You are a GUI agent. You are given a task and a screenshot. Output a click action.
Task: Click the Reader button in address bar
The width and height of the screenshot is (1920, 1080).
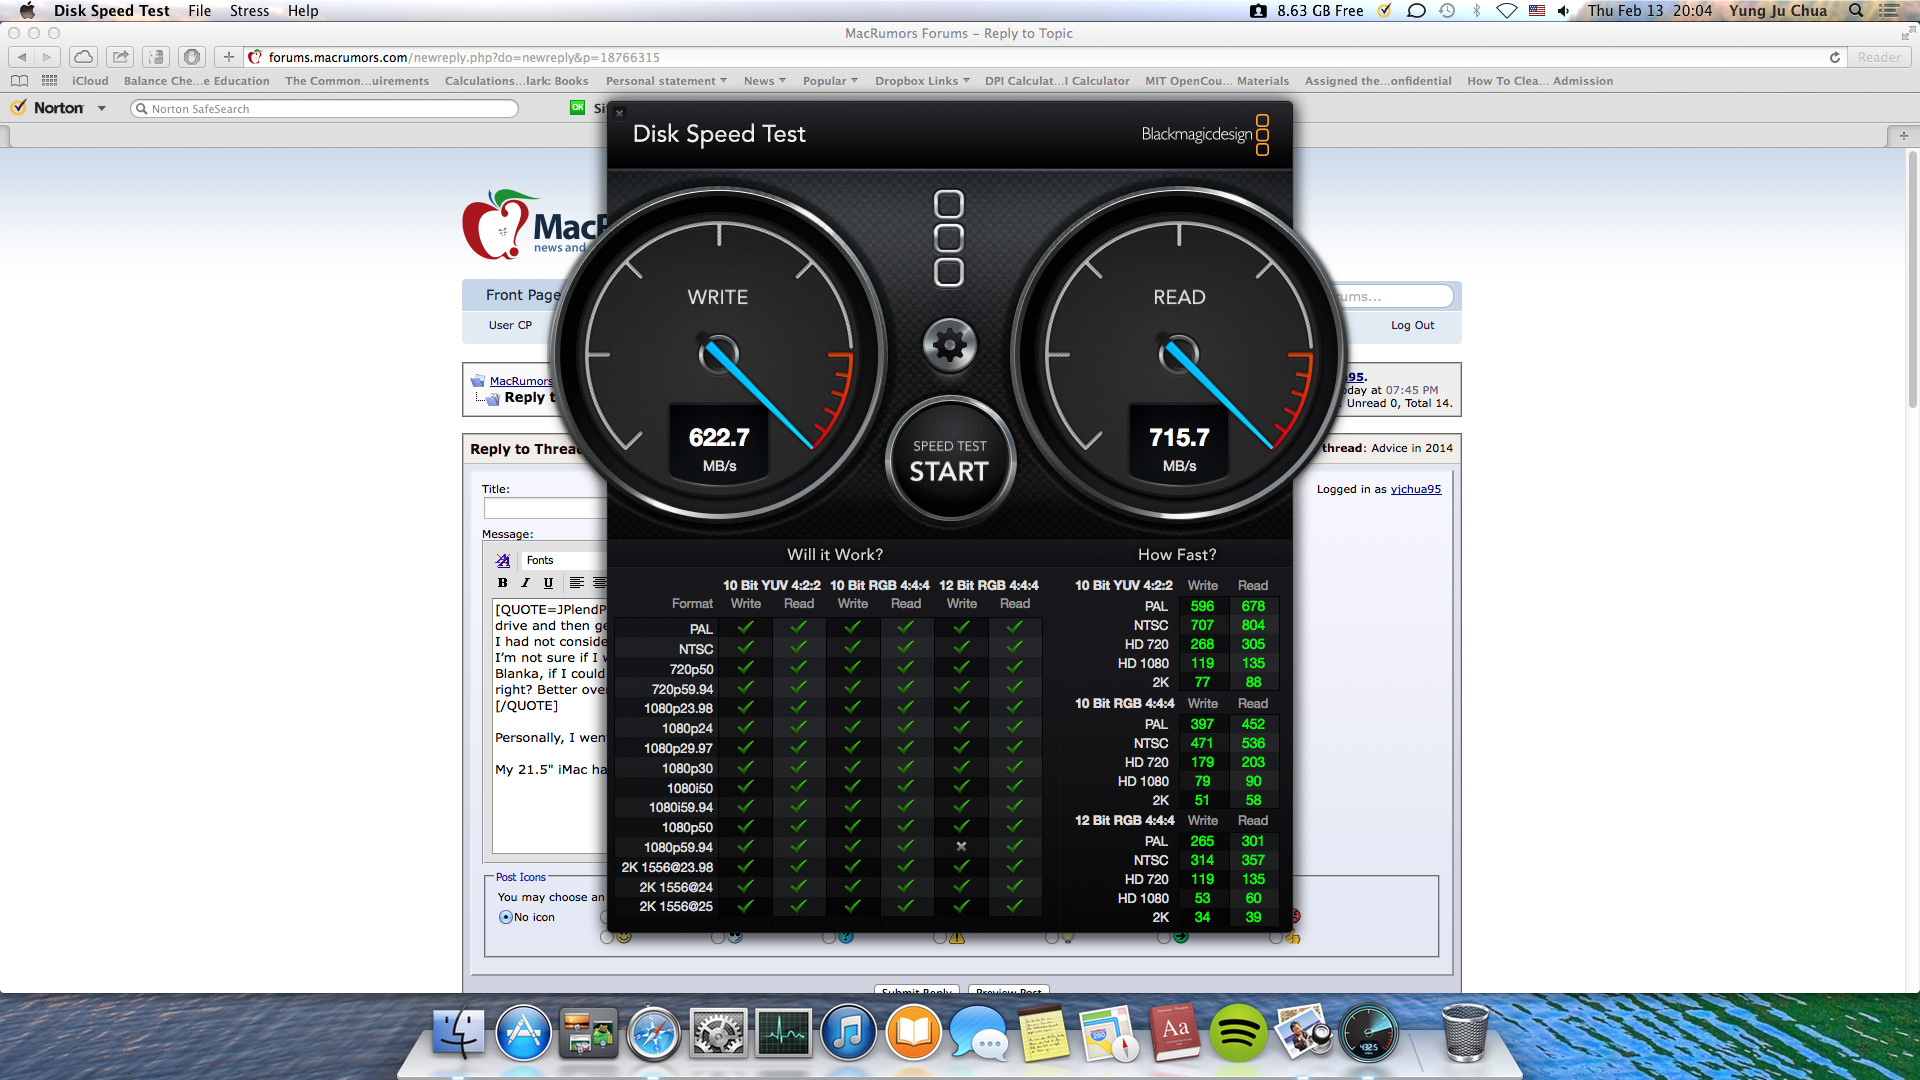(x=1879, y=57)
